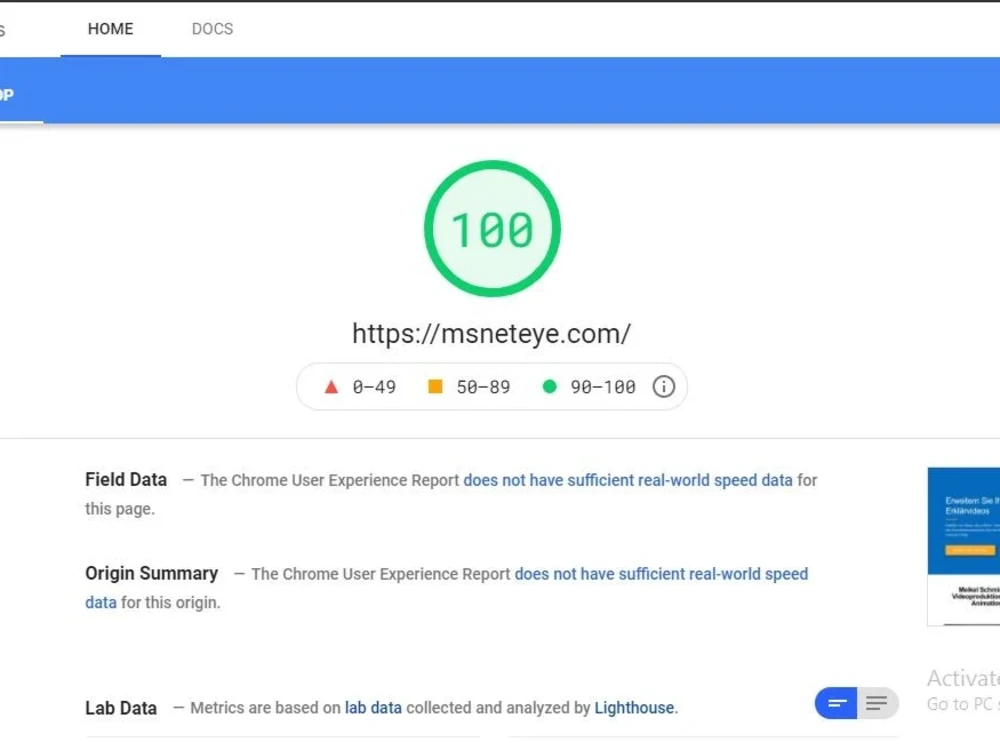Open Field Data's 'does not have sufficient real-world speed data' link
The height and width of the screenshot is (750, 1000).
coord(628,480)
